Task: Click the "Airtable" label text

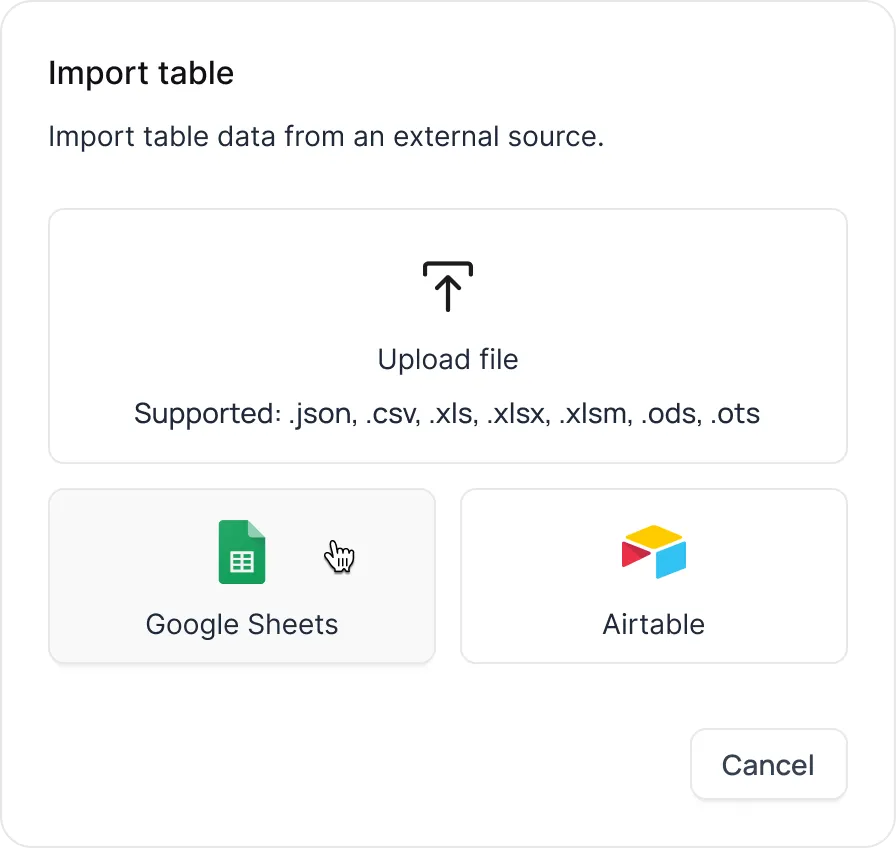Action: (x=654, y=625)
